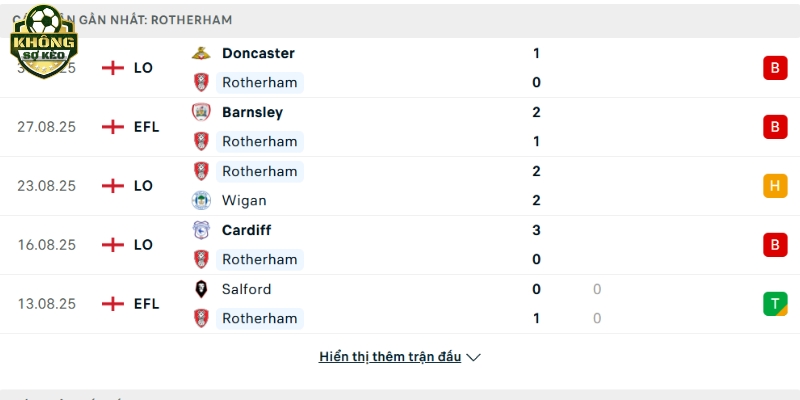Click the yellow H draw result badge

(x=775, y=186)
